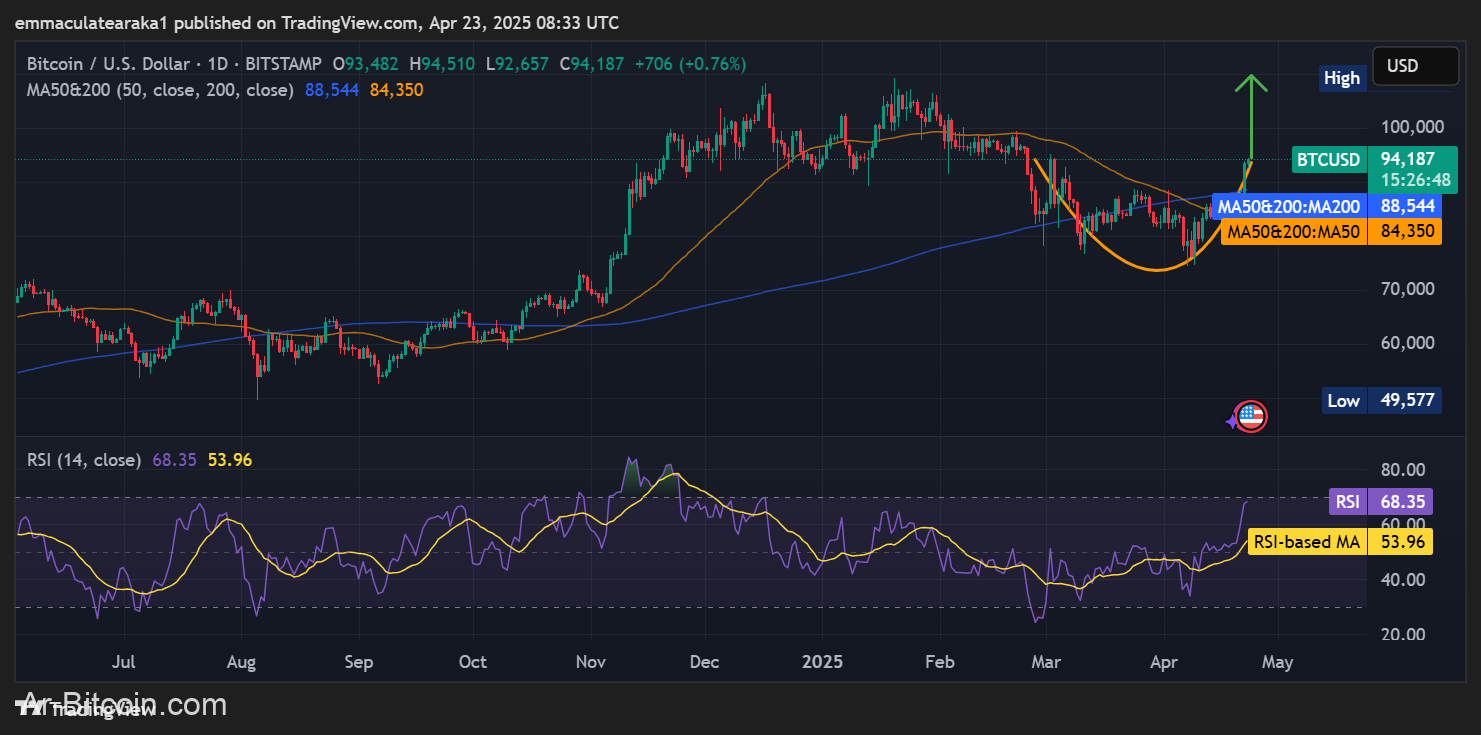The height and width of the screenshot is (735, 1481).
Task: Click the 20.00 RSI axis value
Action: 1403,634
